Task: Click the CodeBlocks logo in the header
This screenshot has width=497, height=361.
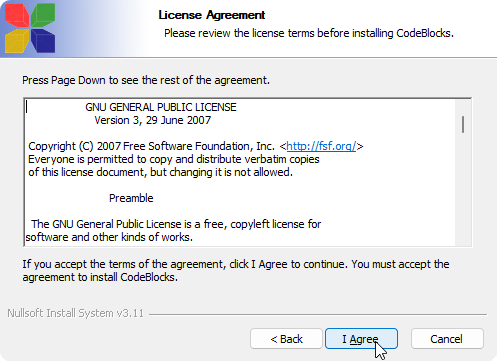Action: point(30,28)
